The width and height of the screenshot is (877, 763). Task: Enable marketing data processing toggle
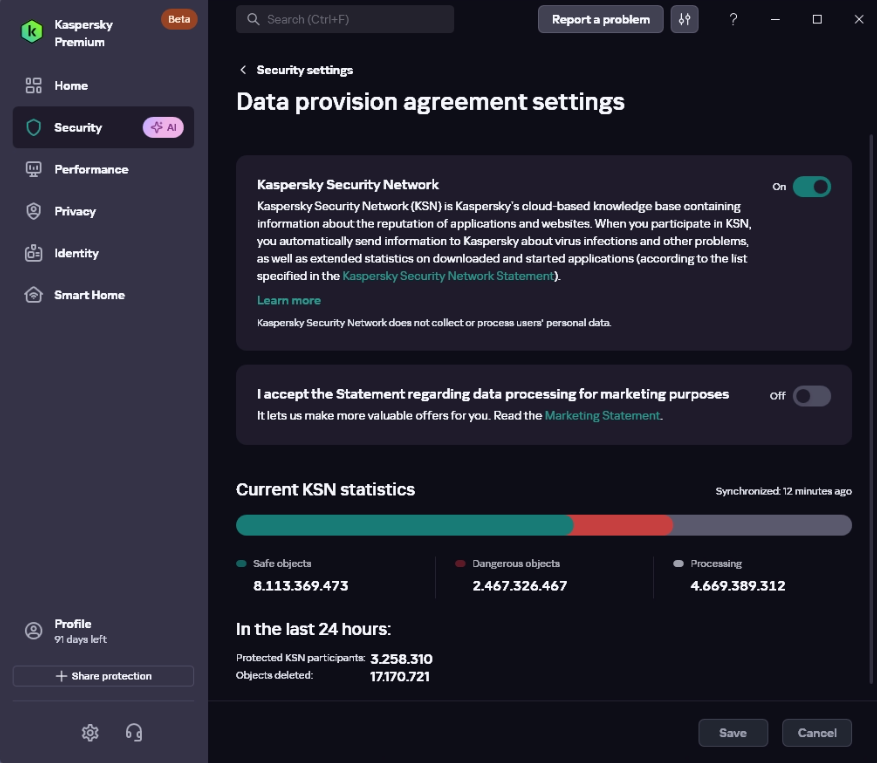[x=812, y=396]
